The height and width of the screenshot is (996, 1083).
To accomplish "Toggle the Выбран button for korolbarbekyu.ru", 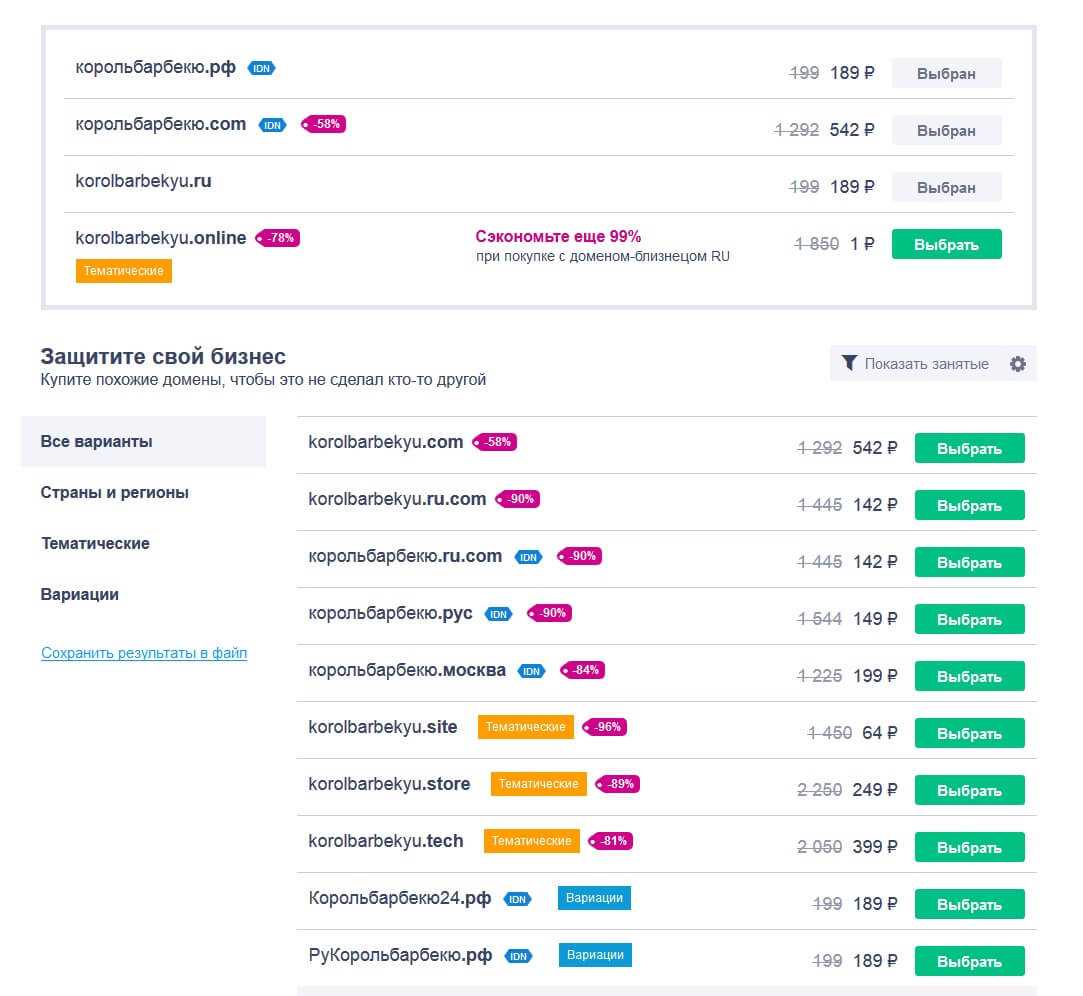I will coord(945,188).
